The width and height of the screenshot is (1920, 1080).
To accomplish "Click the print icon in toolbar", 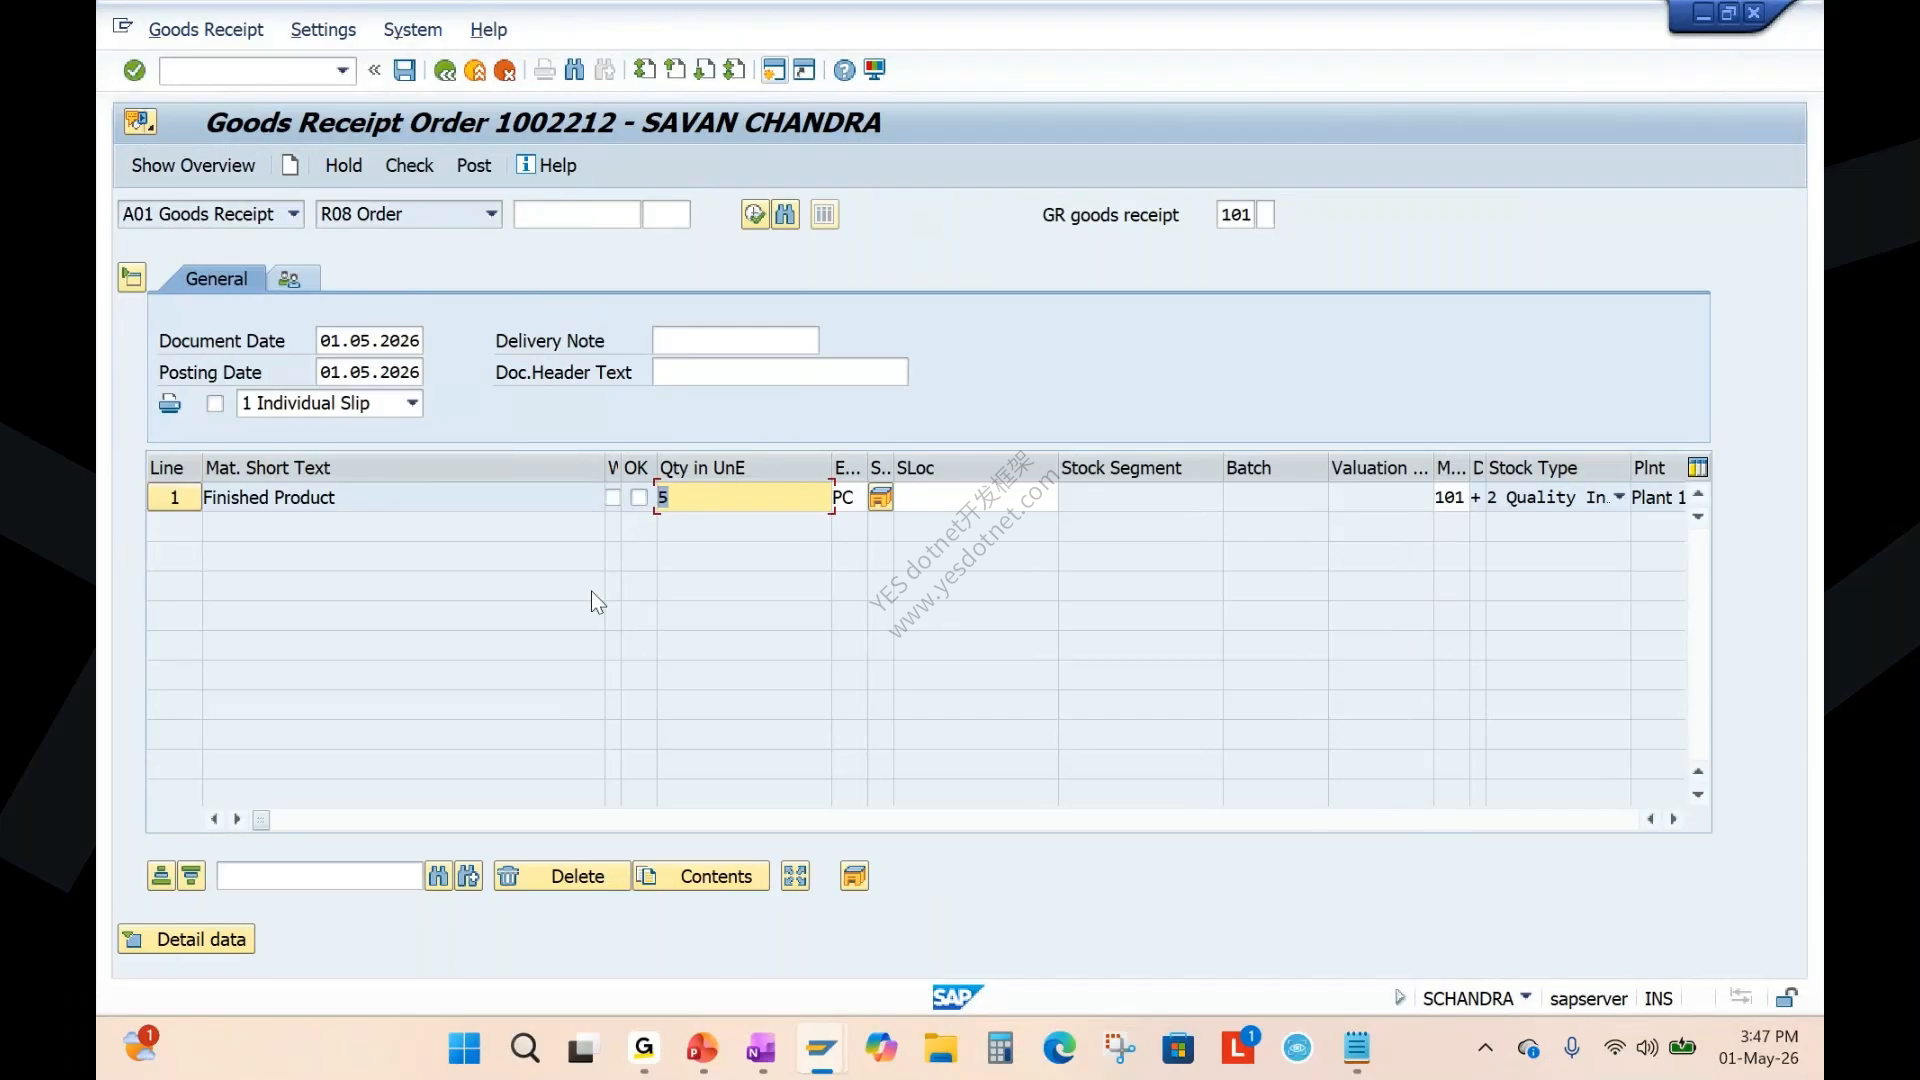I will tap(544, 70).
